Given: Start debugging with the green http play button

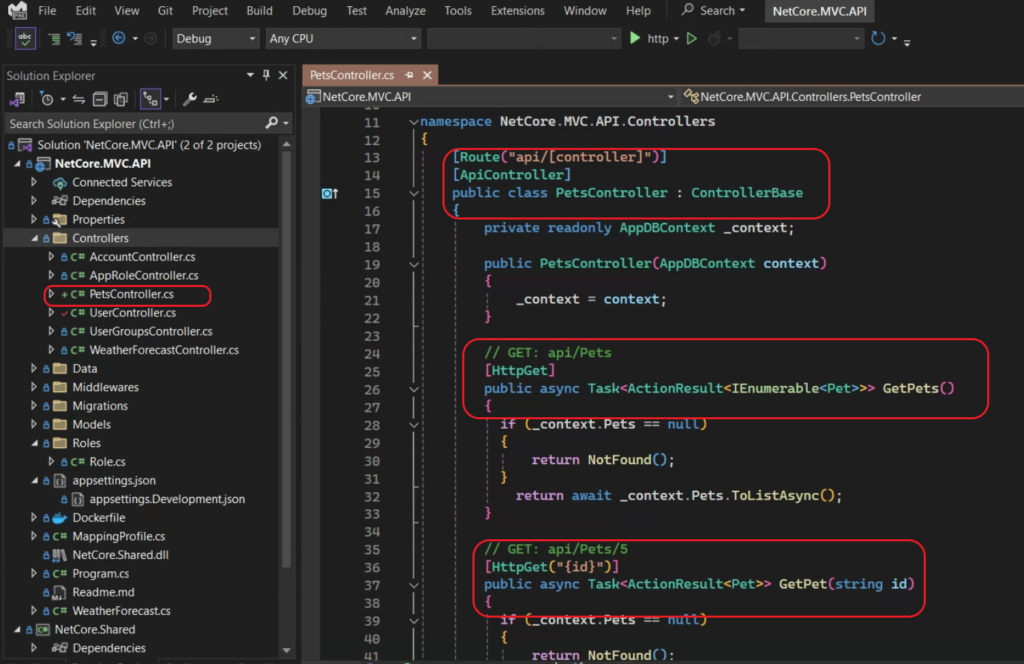Looking at the screenshot, I should (x=636, y=39).
